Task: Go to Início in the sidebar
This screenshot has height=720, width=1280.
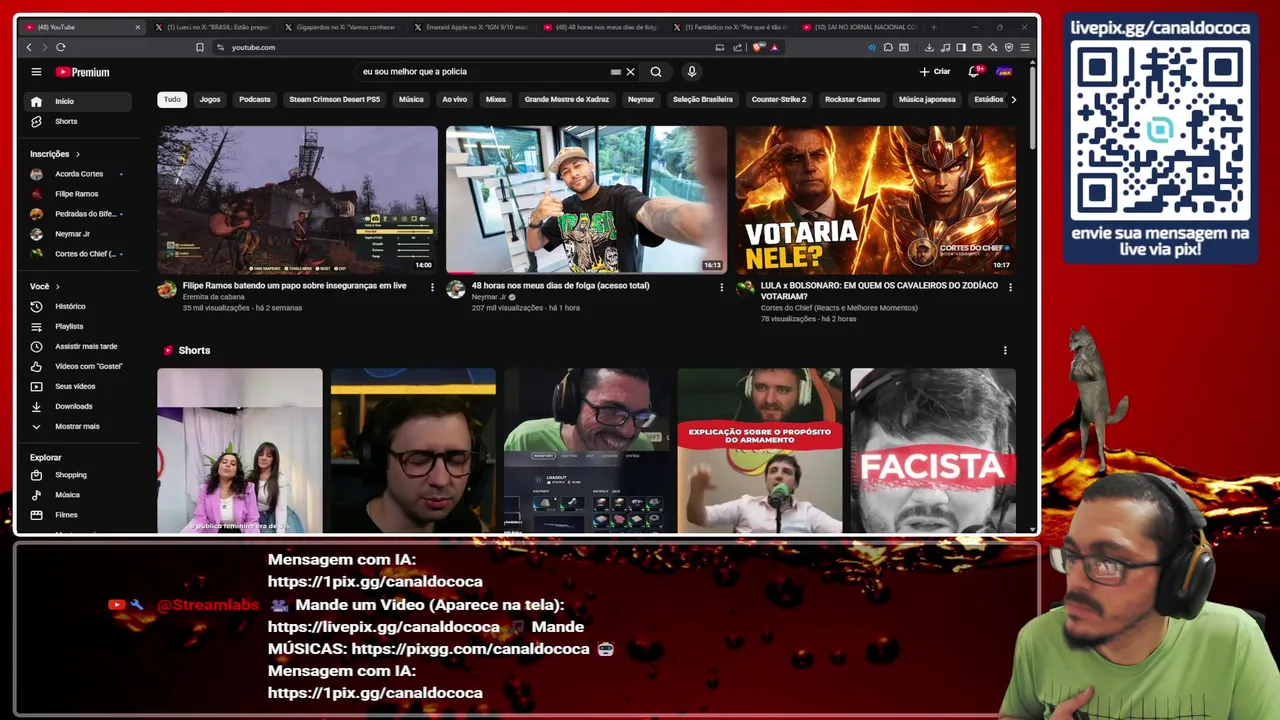Action: pyautogui.click(x=78, y=101)
